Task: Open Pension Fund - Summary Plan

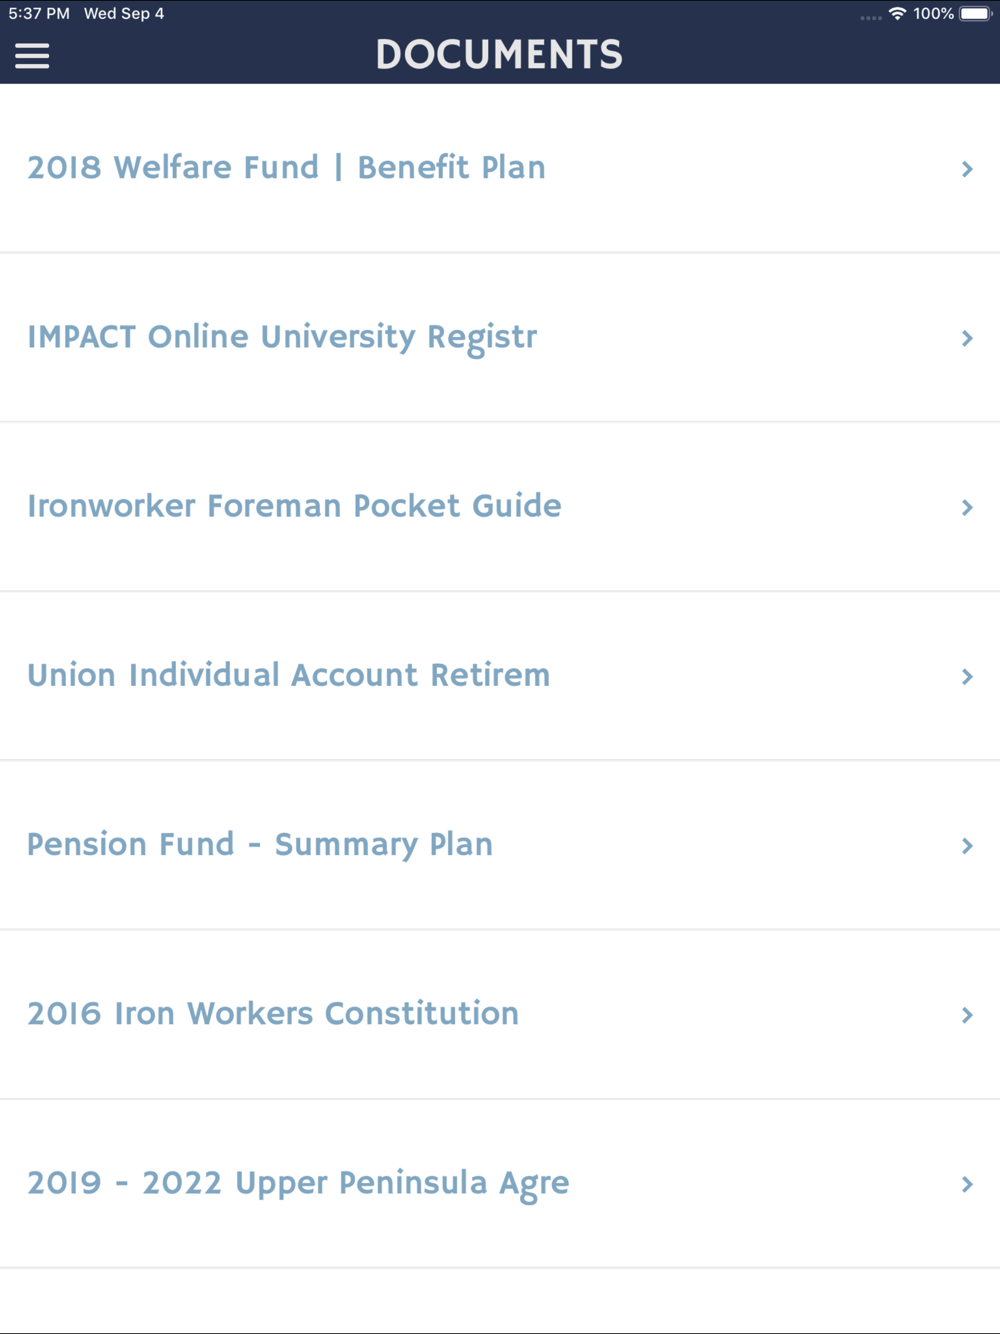Action: point(500,845)
